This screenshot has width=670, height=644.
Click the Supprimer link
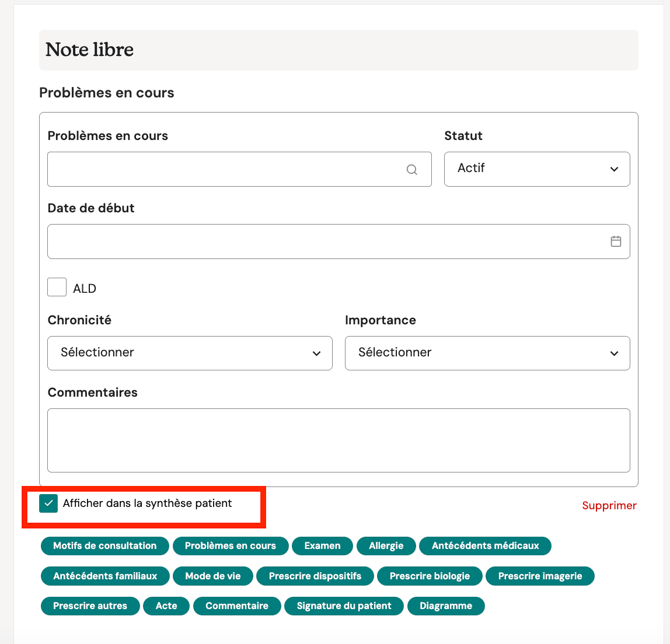click(609, 506)
